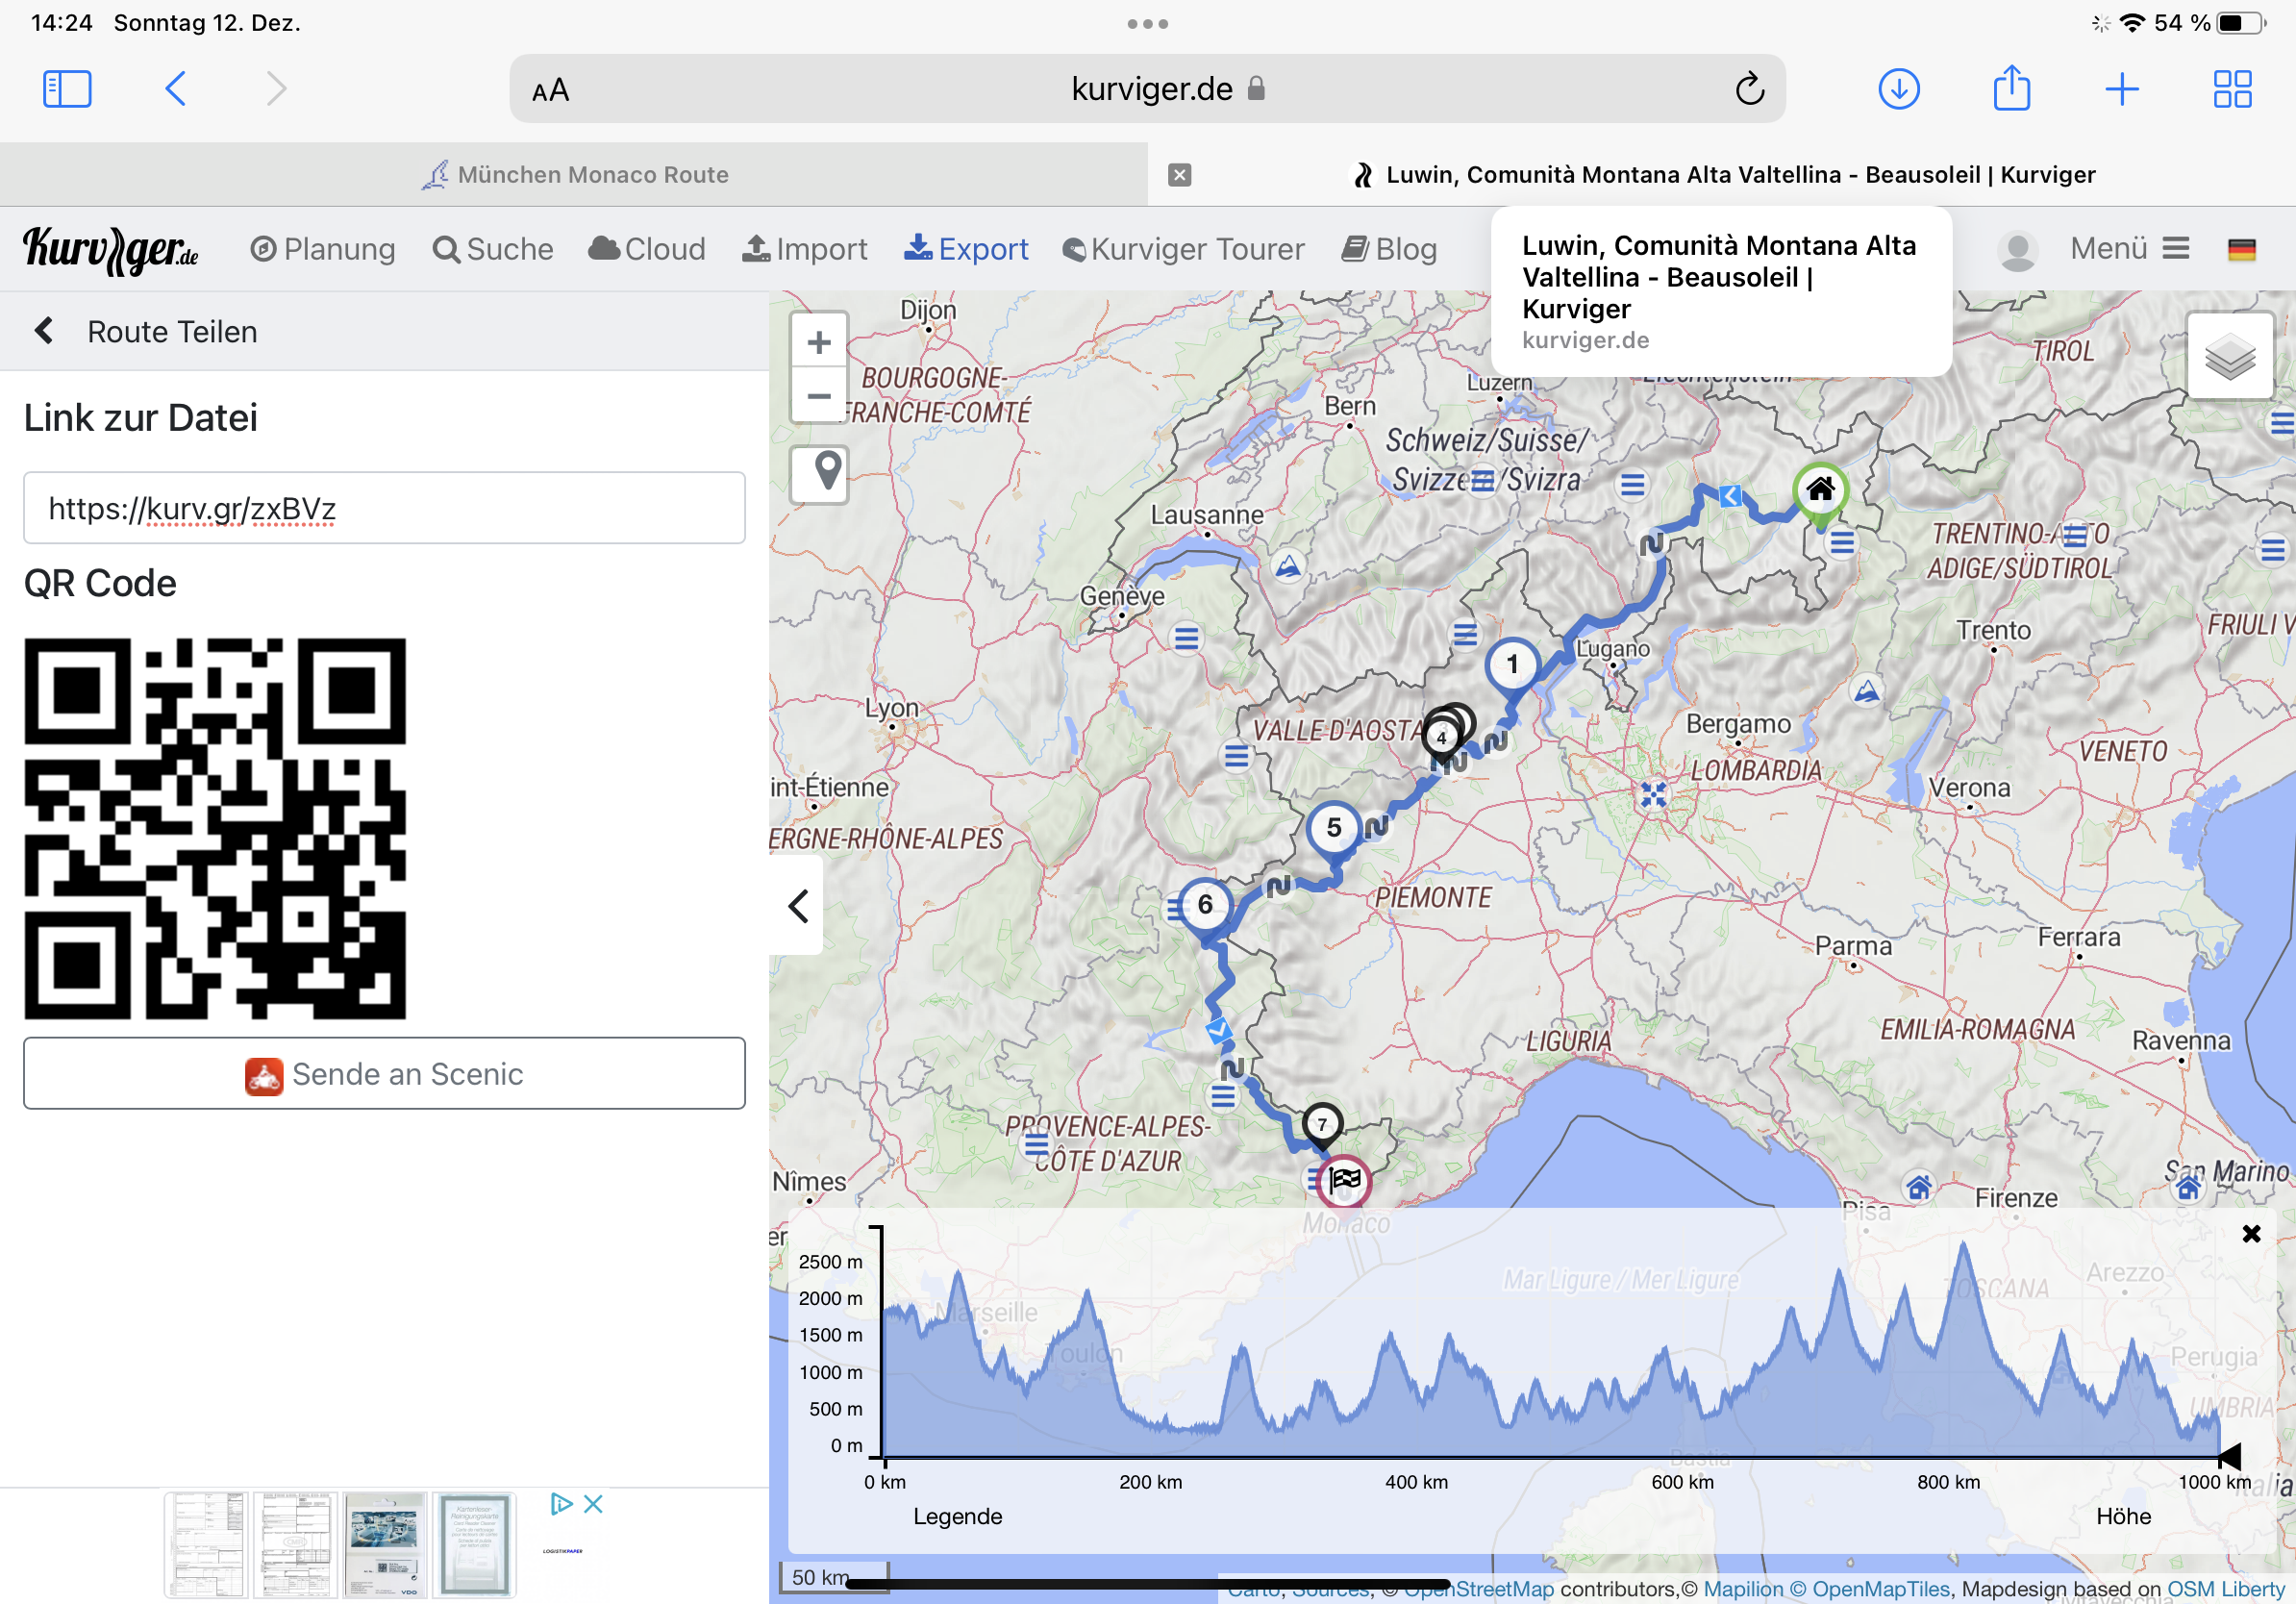Click the blue checkmark route marker

pyautogui.click(x=1218, y=1029)
